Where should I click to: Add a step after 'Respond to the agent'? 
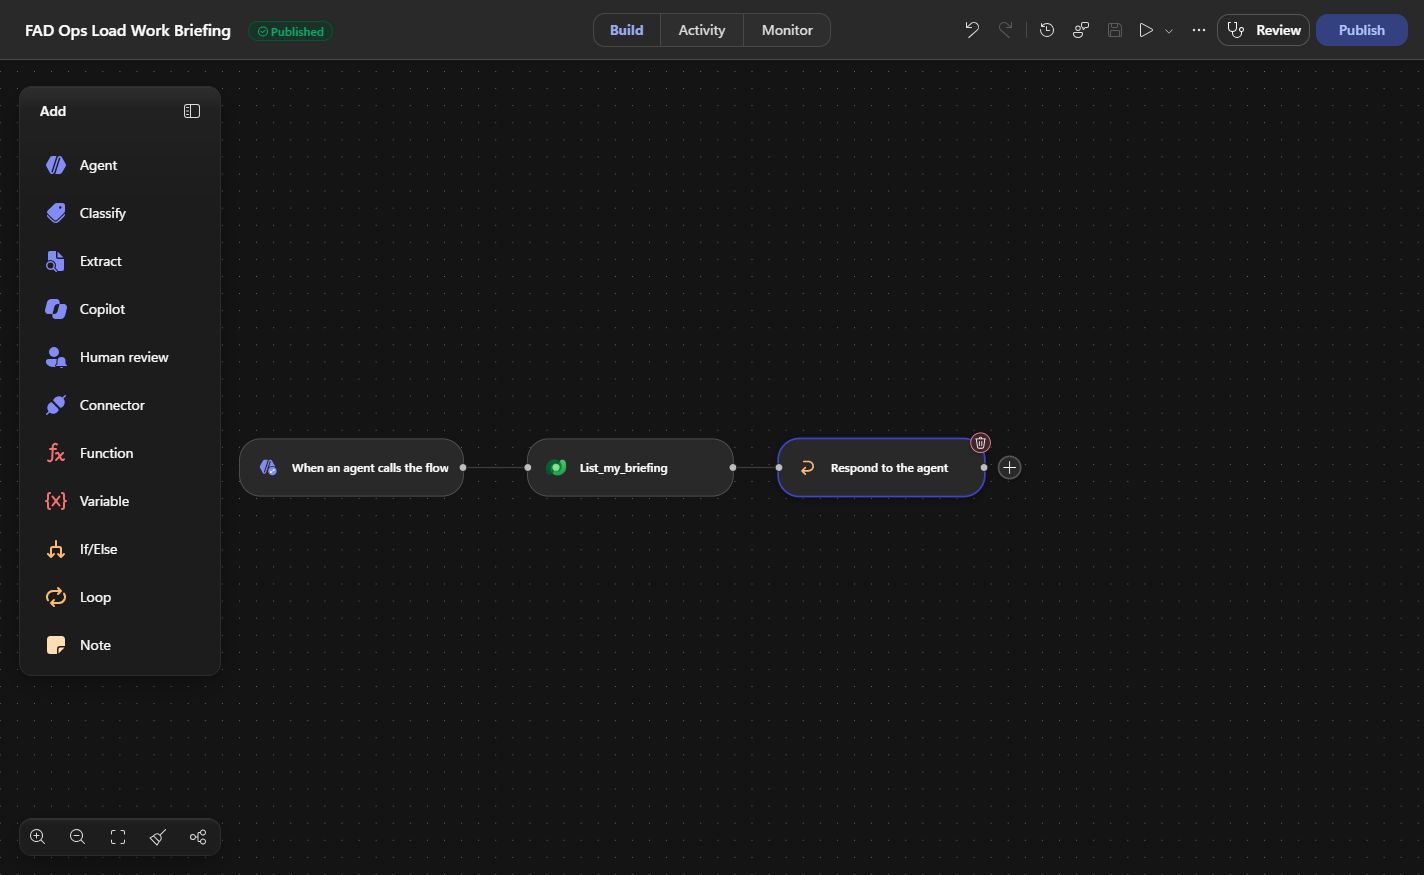click(x=1009, y=467)
